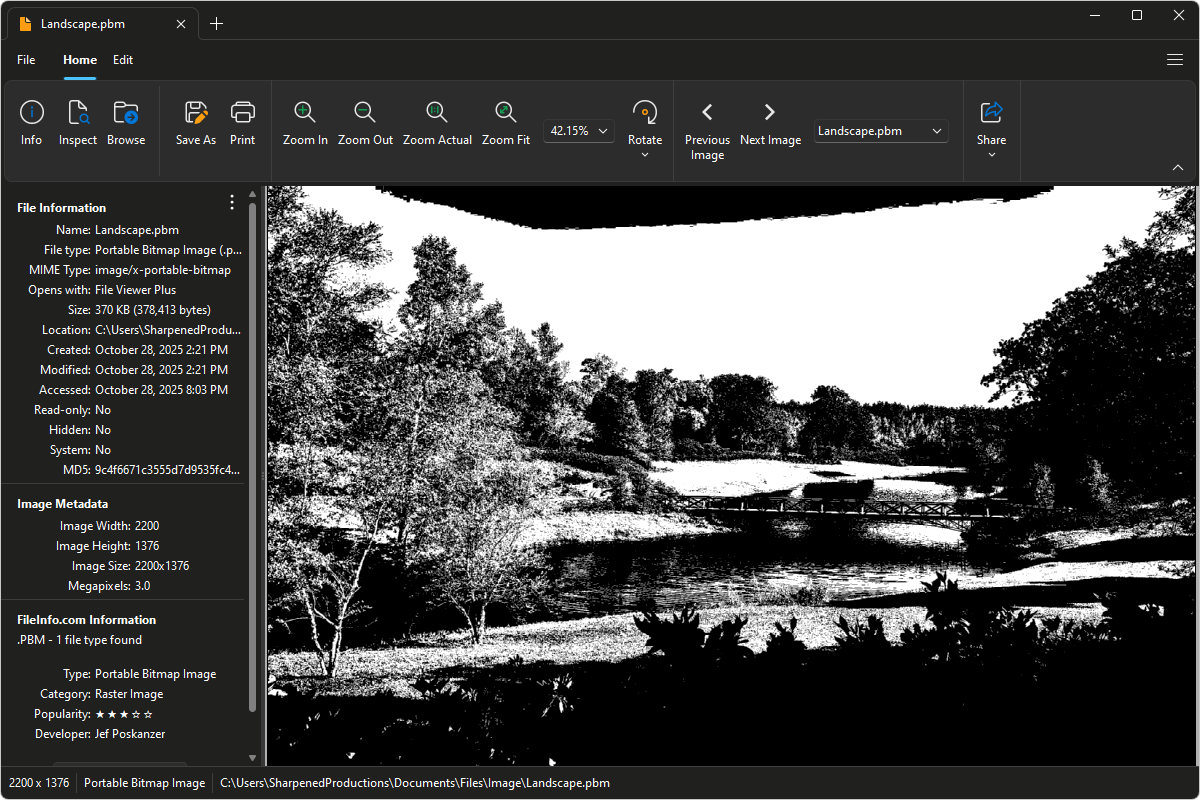Open the zoom percentage dropdown
The width and height of the screenshot is (1200, 800).
(x=603, y=130)
